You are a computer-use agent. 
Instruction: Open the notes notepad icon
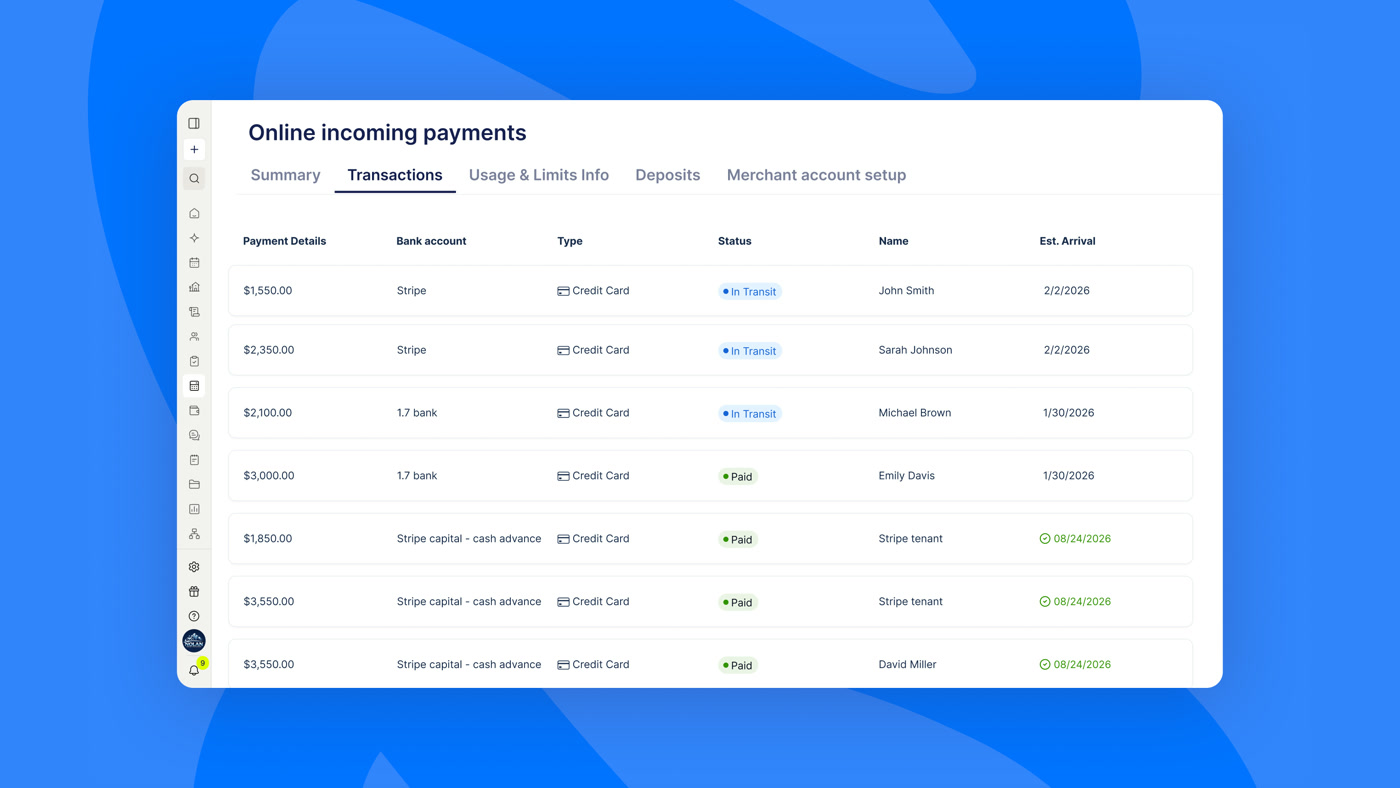click(x=194, y=460)
